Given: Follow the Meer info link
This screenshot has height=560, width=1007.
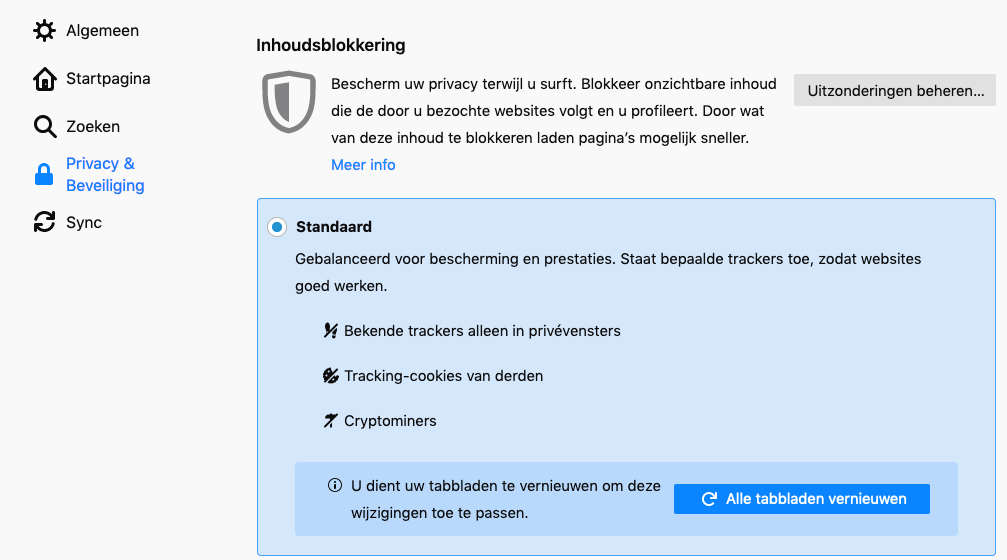Looking at the screenshot, I should click(x=363, y=165).
